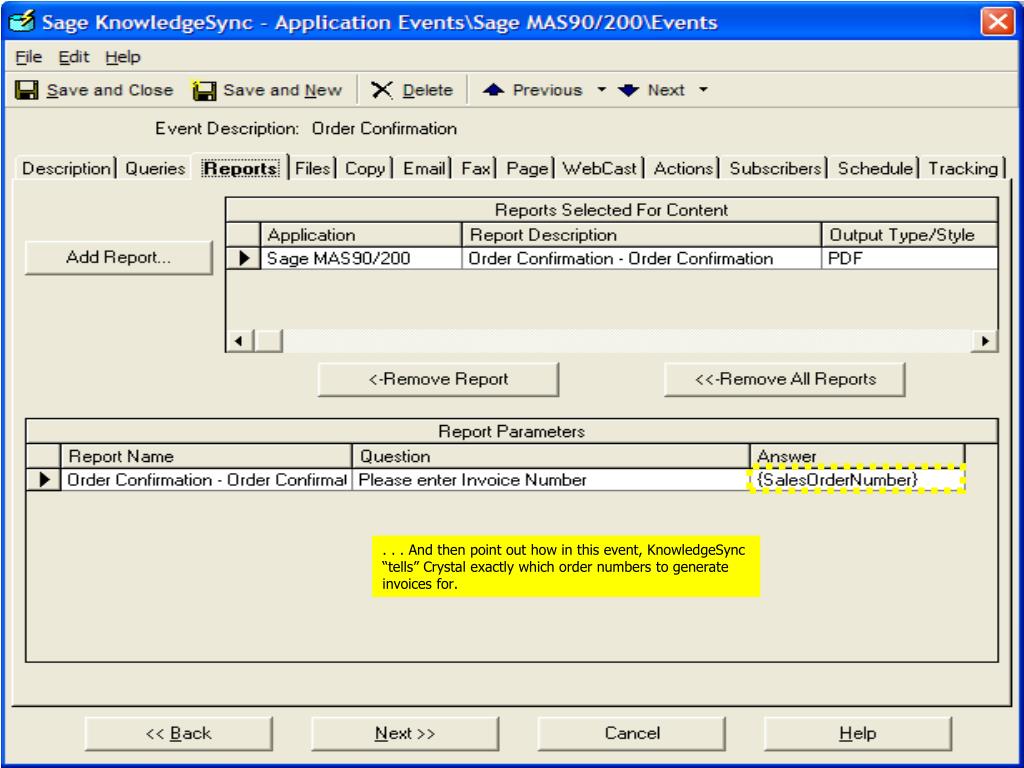Go to the Page tab

pyautogui.click(x=527, y=168)
